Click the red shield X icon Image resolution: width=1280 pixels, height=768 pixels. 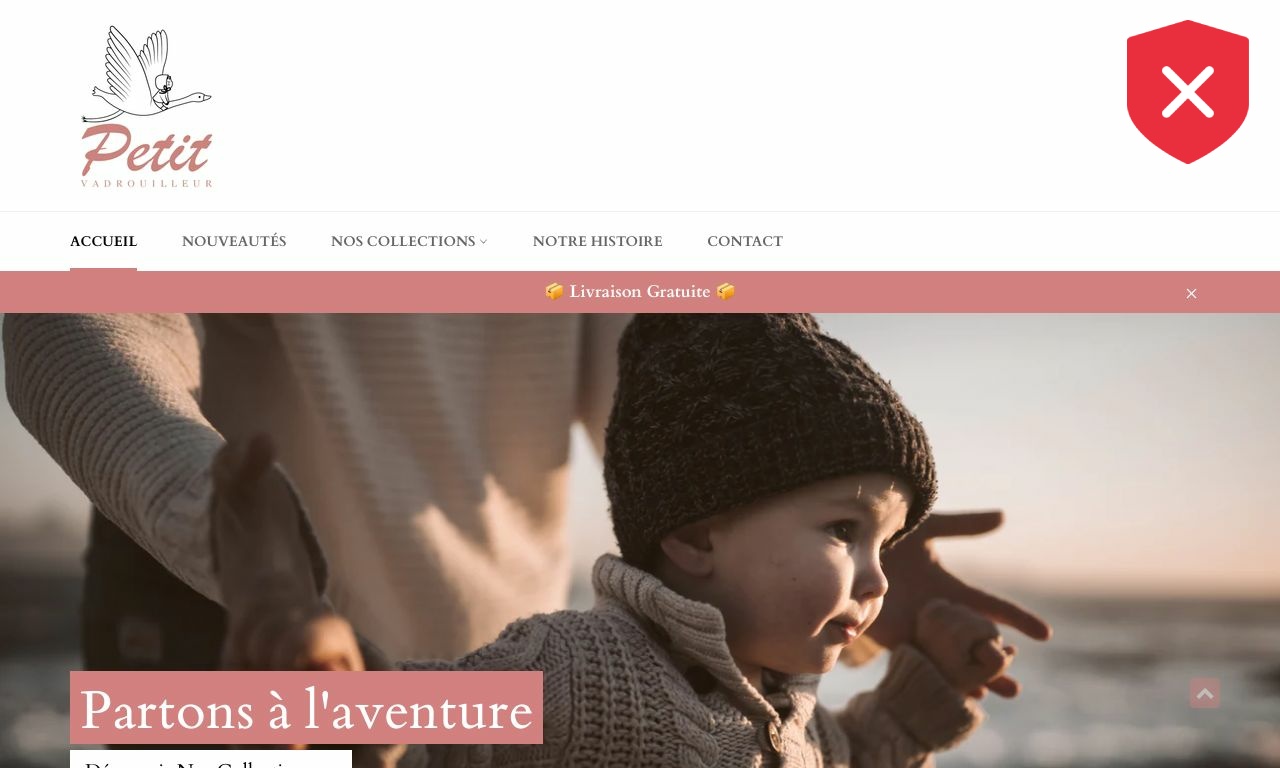[1188, 92]
